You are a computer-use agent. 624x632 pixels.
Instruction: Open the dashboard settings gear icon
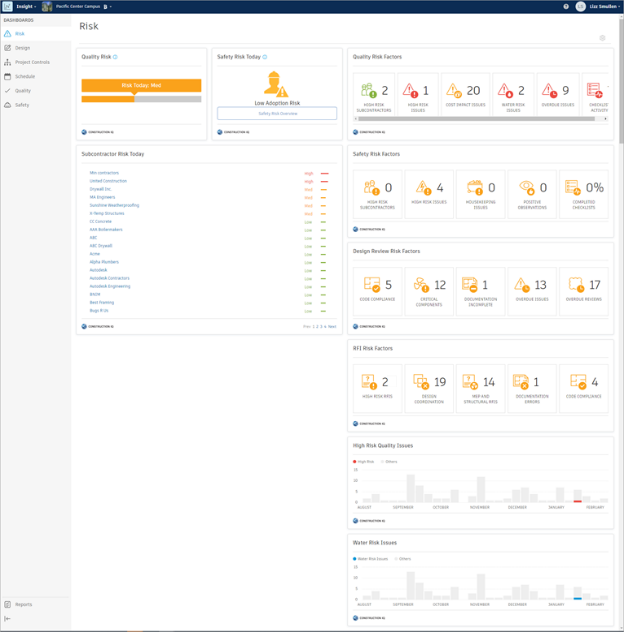point(602,38)
